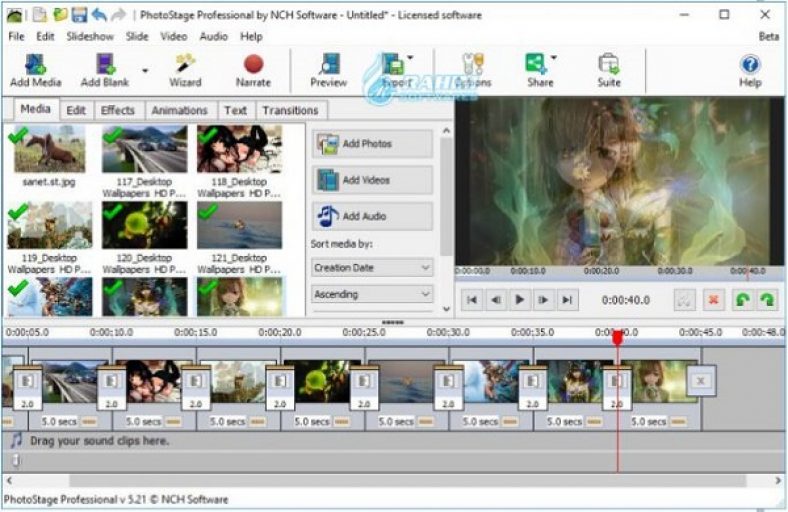Click the Help question mark icon
Viewport: 788px width, 512px height.
tap(749, 66)
